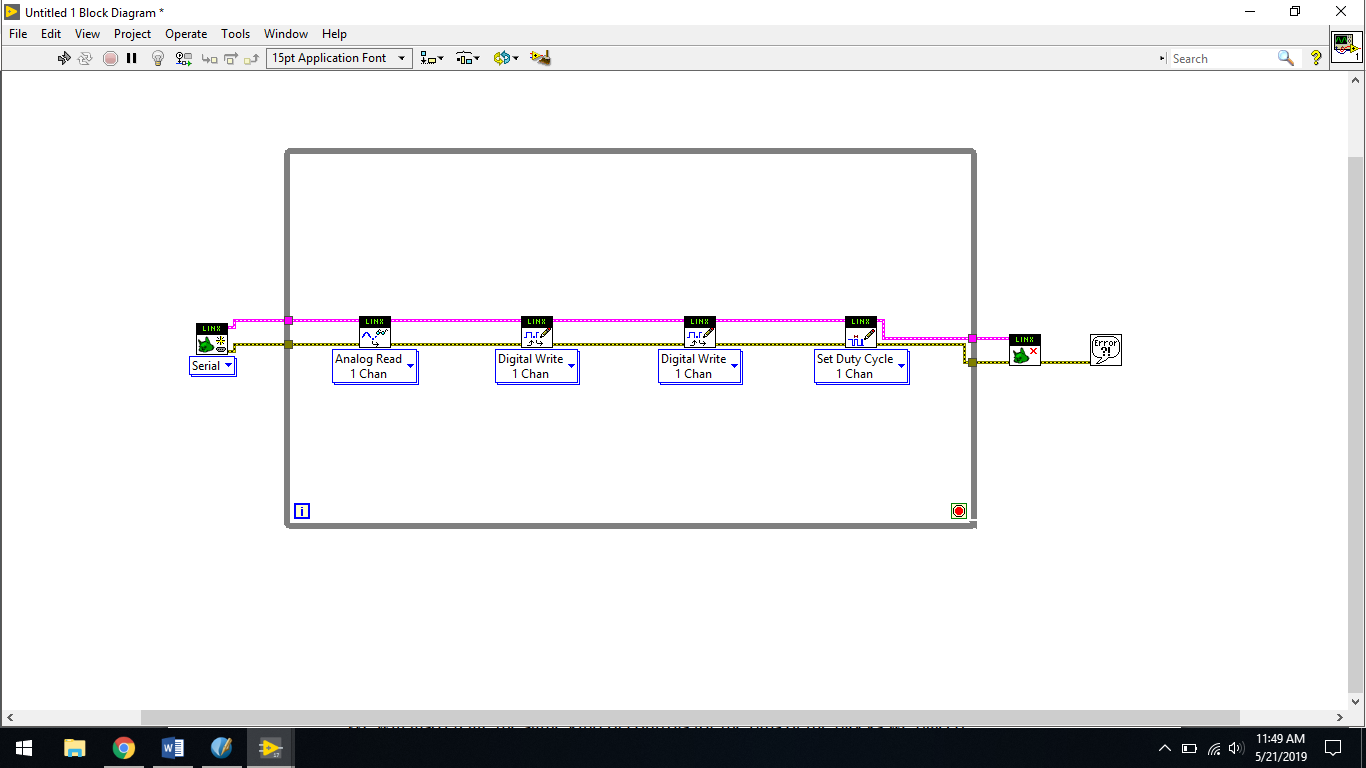The height and width of the screenshot is (768, 1366).
Task: Open Context Help question mark
Action: click(1316, 58)
